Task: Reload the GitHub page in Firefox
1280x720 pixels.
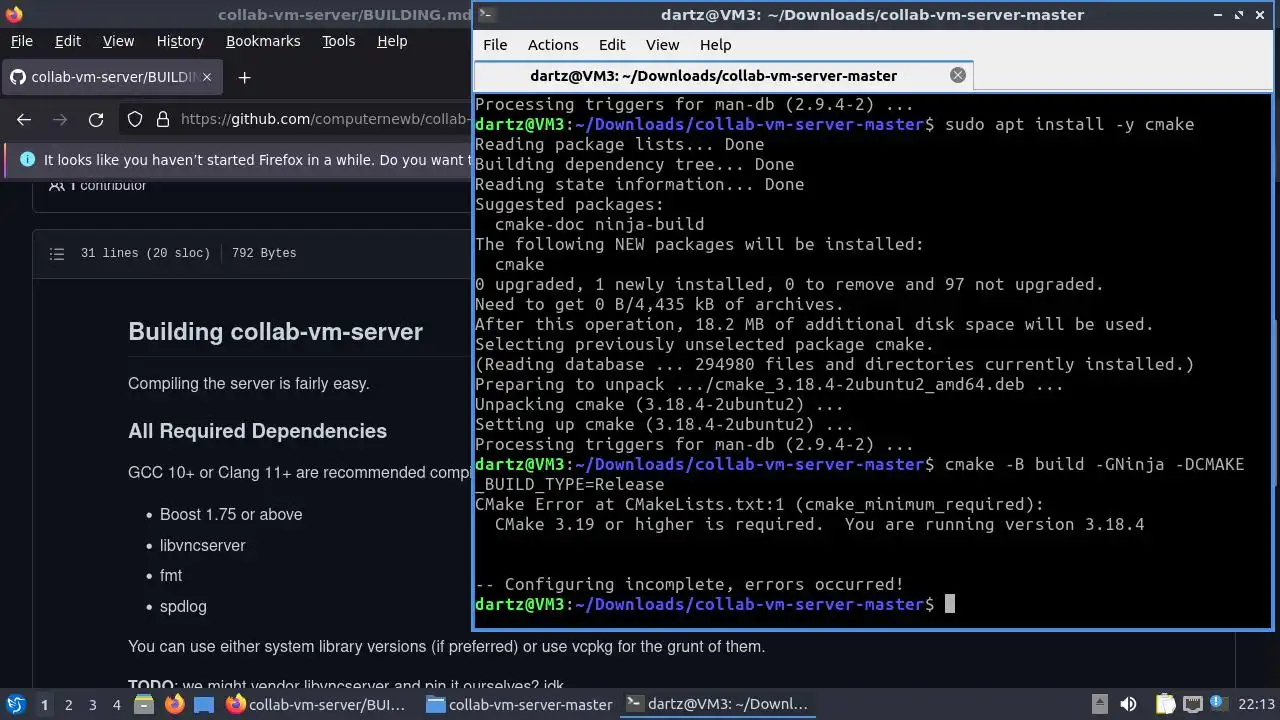Action: pos(96,119)
